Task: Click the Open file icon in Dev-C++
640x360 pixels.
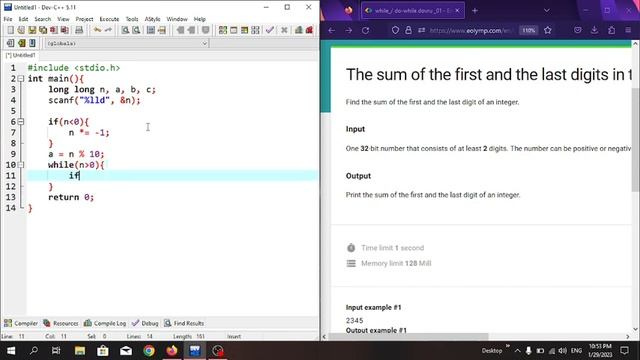Action: pyautogui.click(x=21, y=30)
